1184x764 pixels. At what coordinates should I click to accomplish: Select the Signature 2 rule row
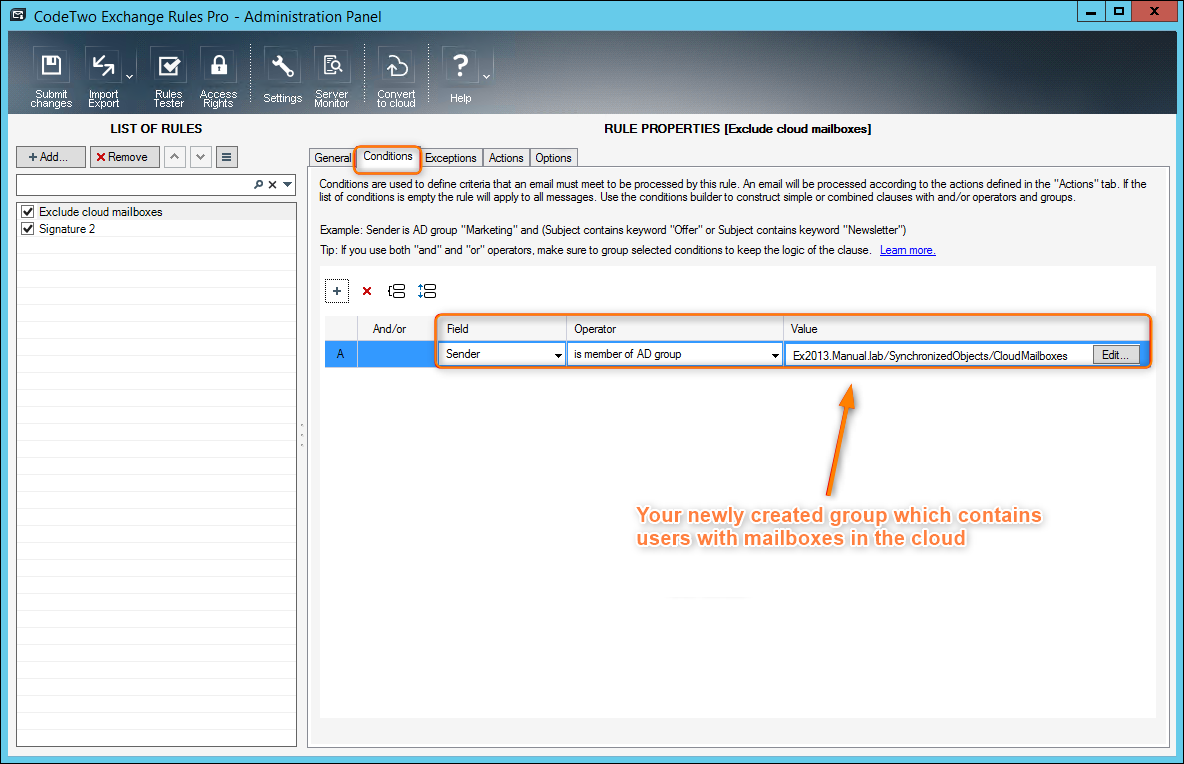pos(156,229)
